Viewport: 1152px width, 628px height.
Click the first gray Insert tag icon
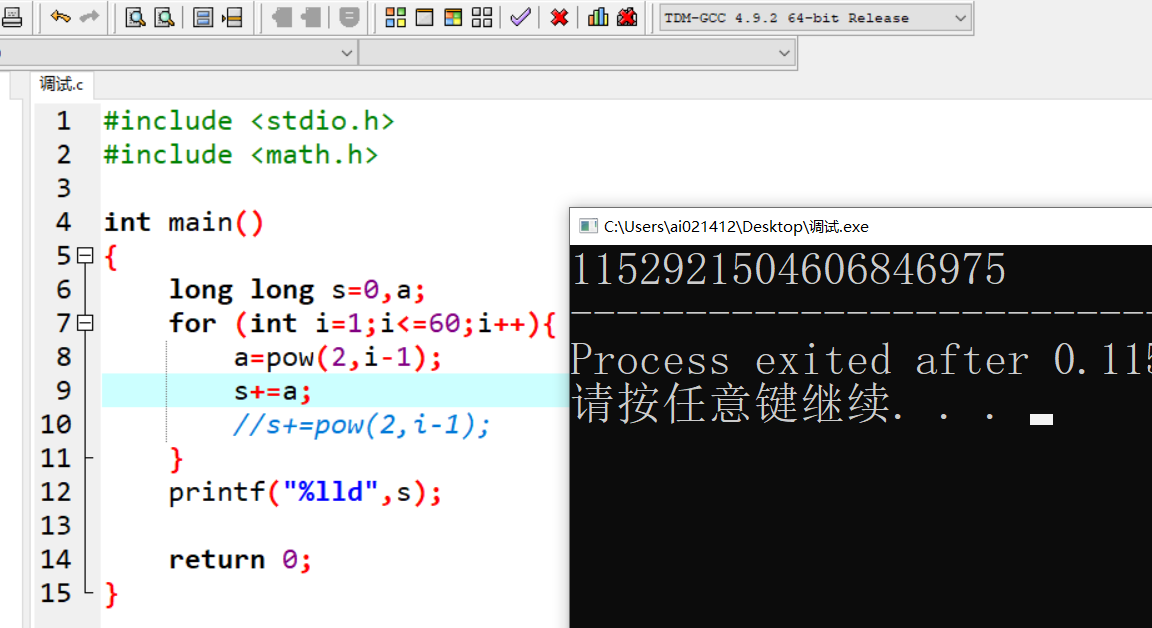[281, 17]
